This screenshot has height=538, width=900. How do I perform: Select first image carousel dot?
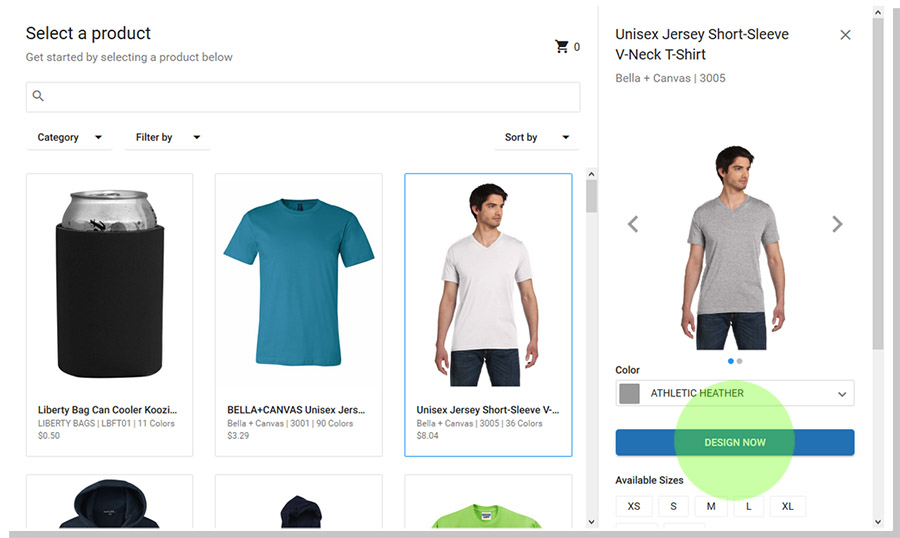731,361
